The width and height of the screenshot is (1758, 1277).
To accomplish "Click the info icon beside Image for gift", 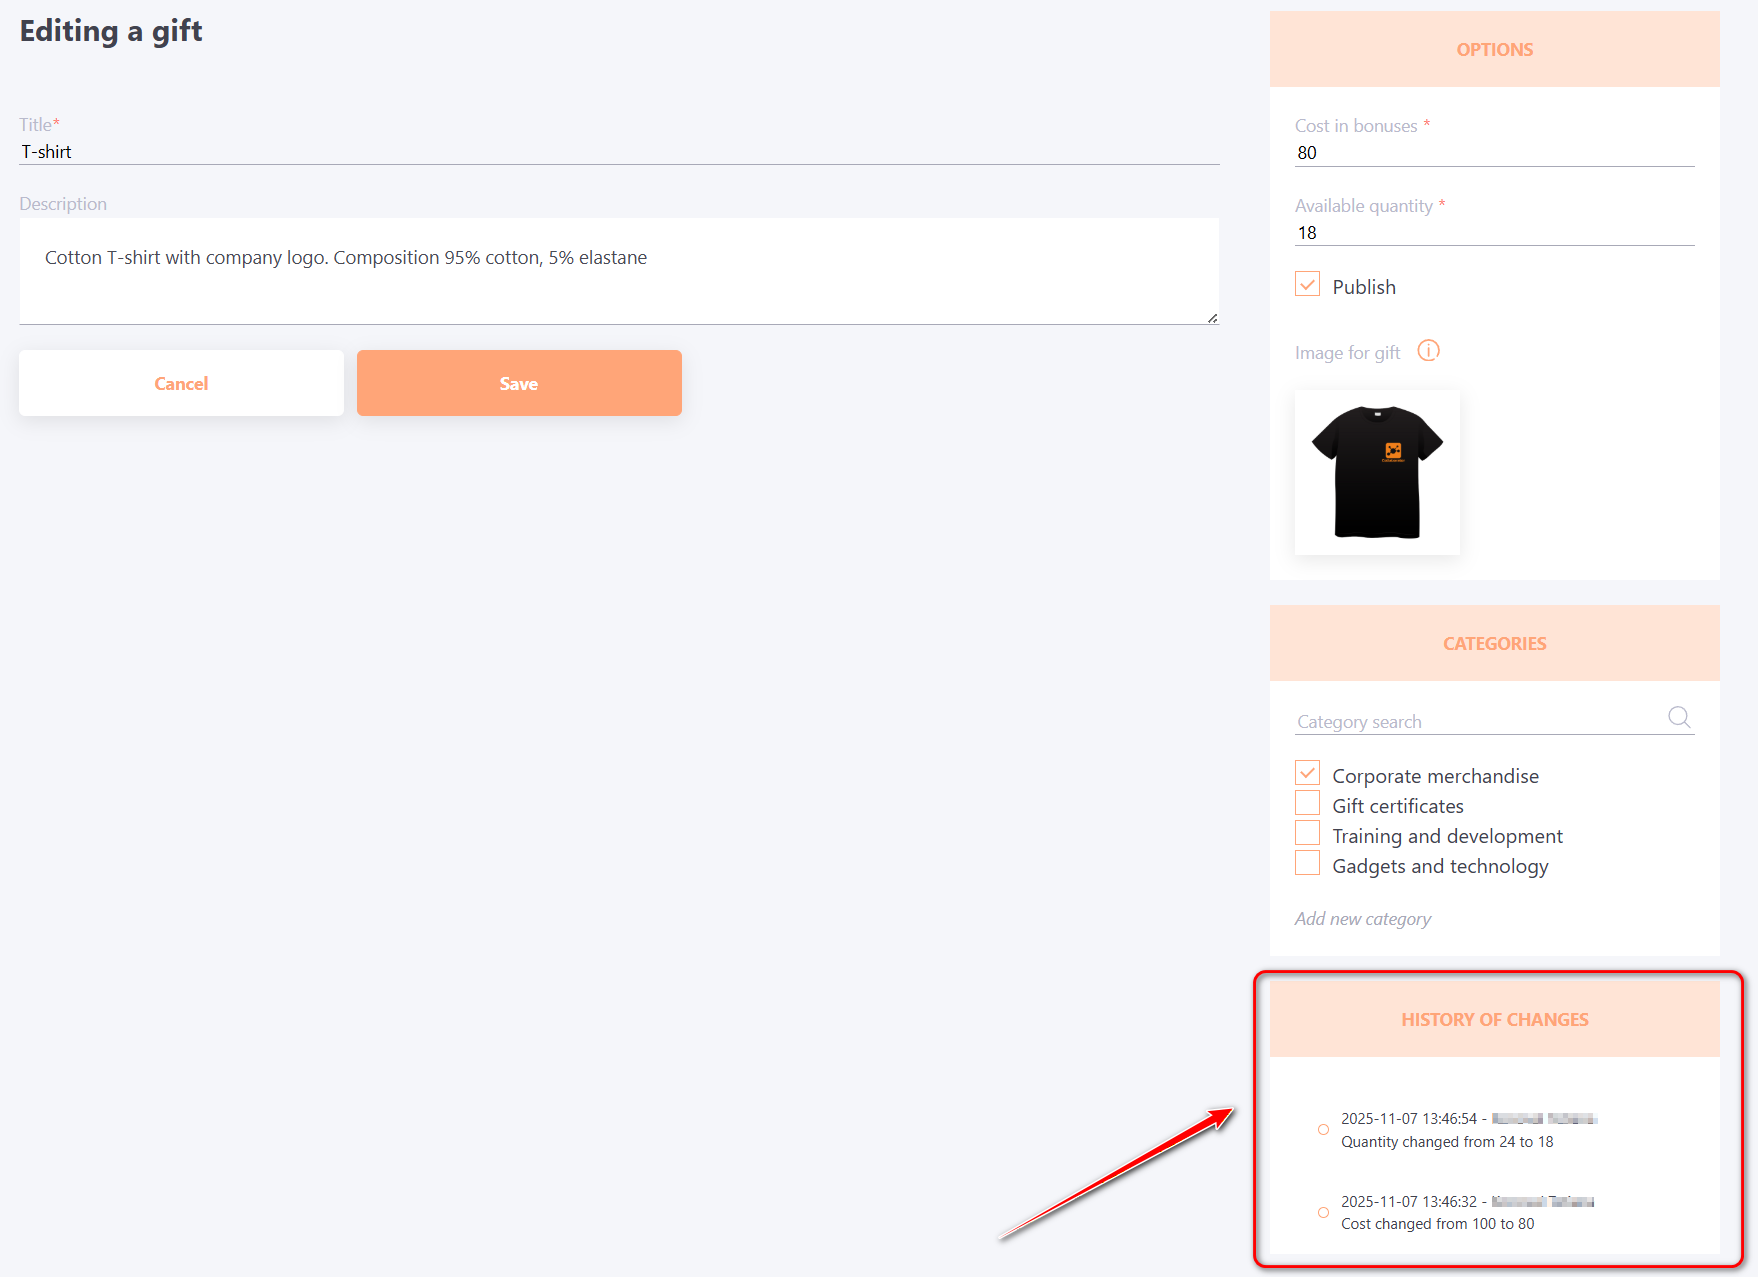I will [x=1428, y=351].
